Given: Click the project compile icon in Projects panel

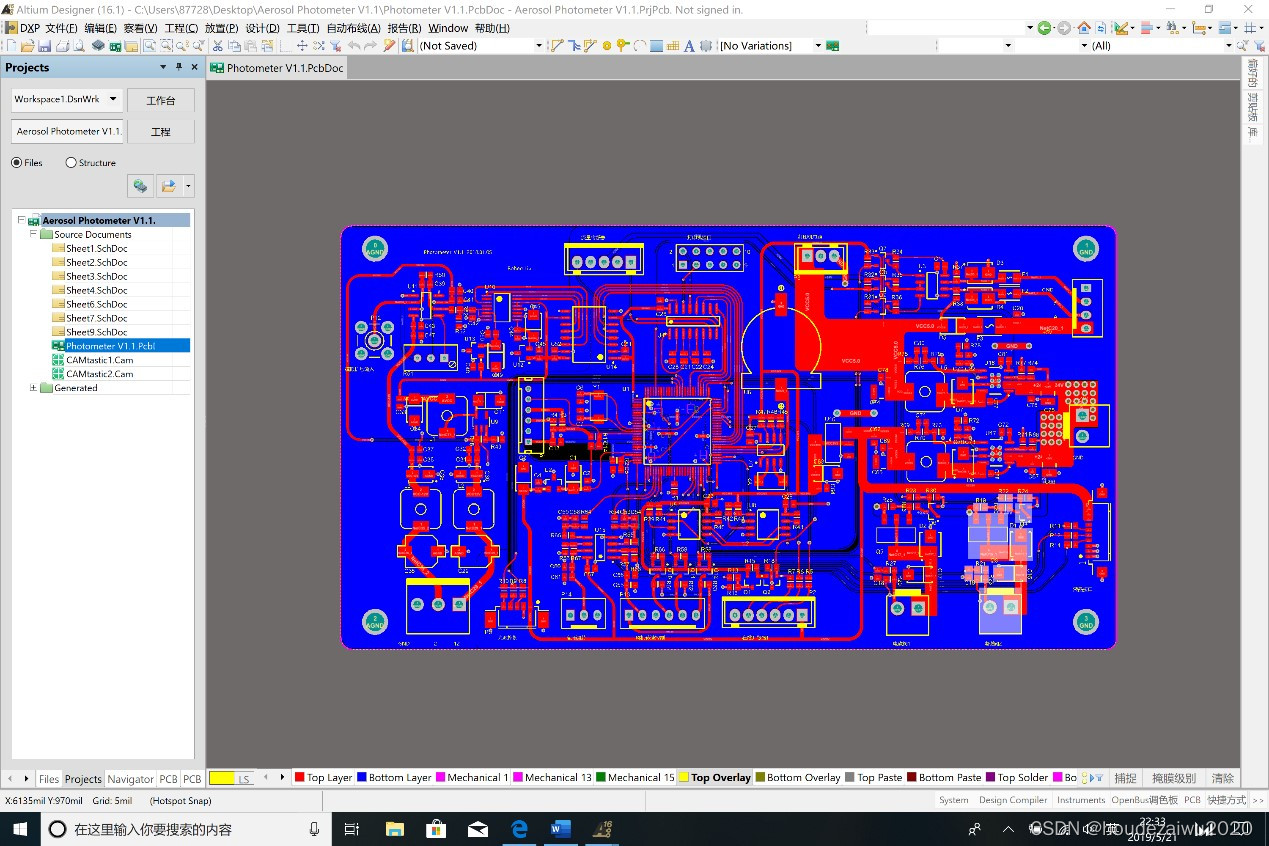Looking at the screenshot, I should point(141,186).
